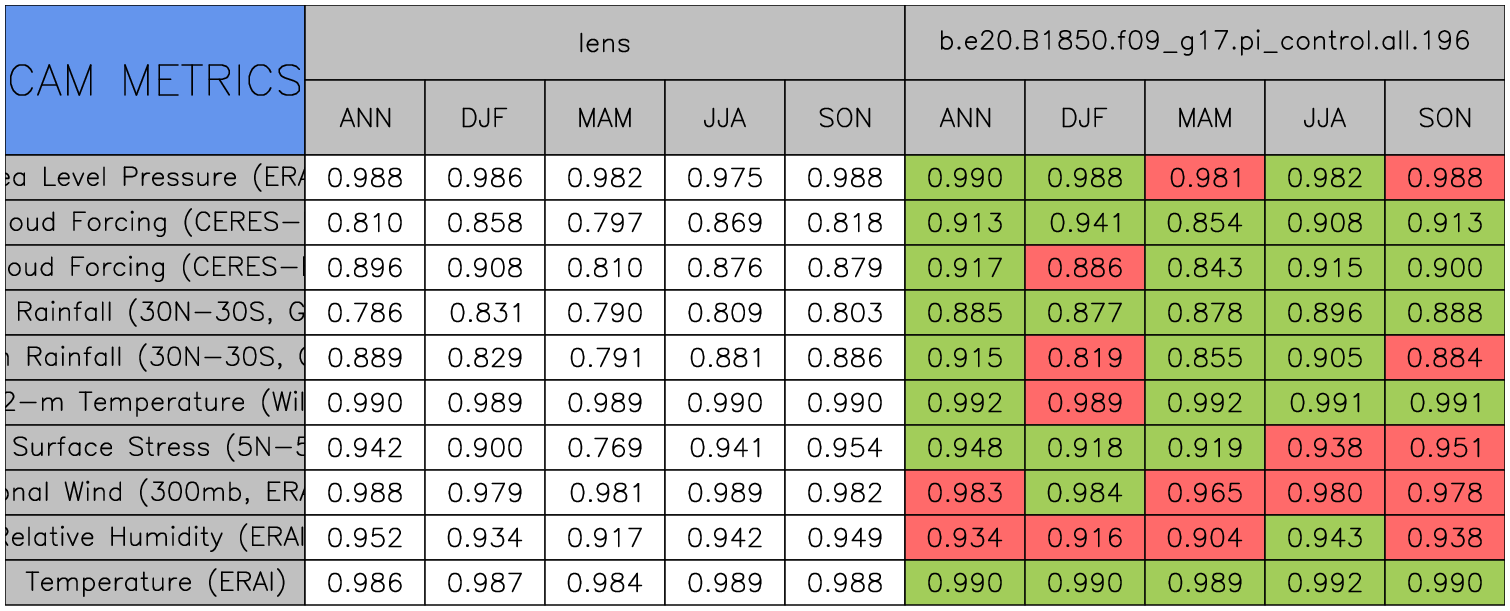Screen dimensions: 1510x611
Task: Select the cell with value 0.786
Action: pyautogui.click(x=364, y=313)
